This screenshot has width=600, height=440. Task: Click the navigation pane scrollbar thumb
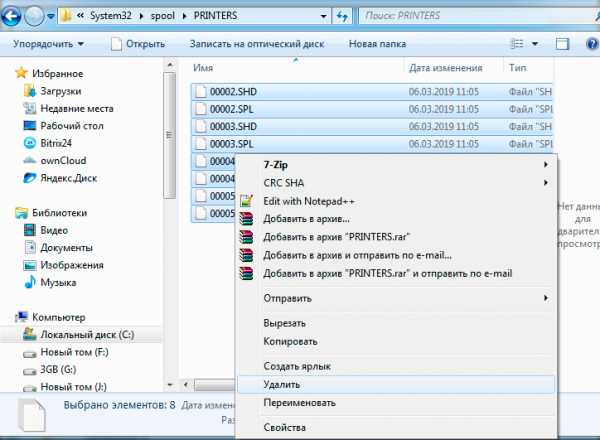tap(170, 135)
